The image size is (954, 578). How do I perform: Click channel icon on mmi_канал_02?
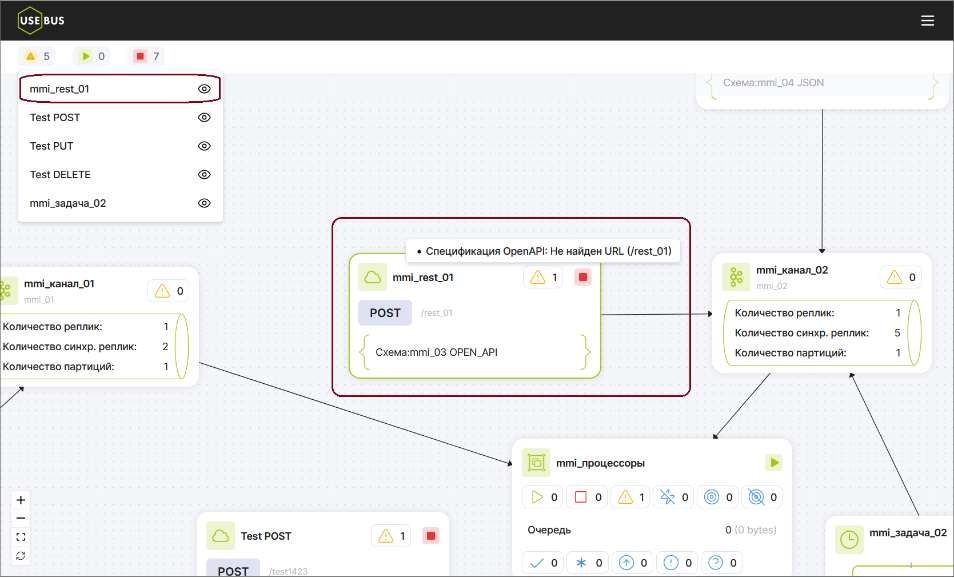point(736,277)
